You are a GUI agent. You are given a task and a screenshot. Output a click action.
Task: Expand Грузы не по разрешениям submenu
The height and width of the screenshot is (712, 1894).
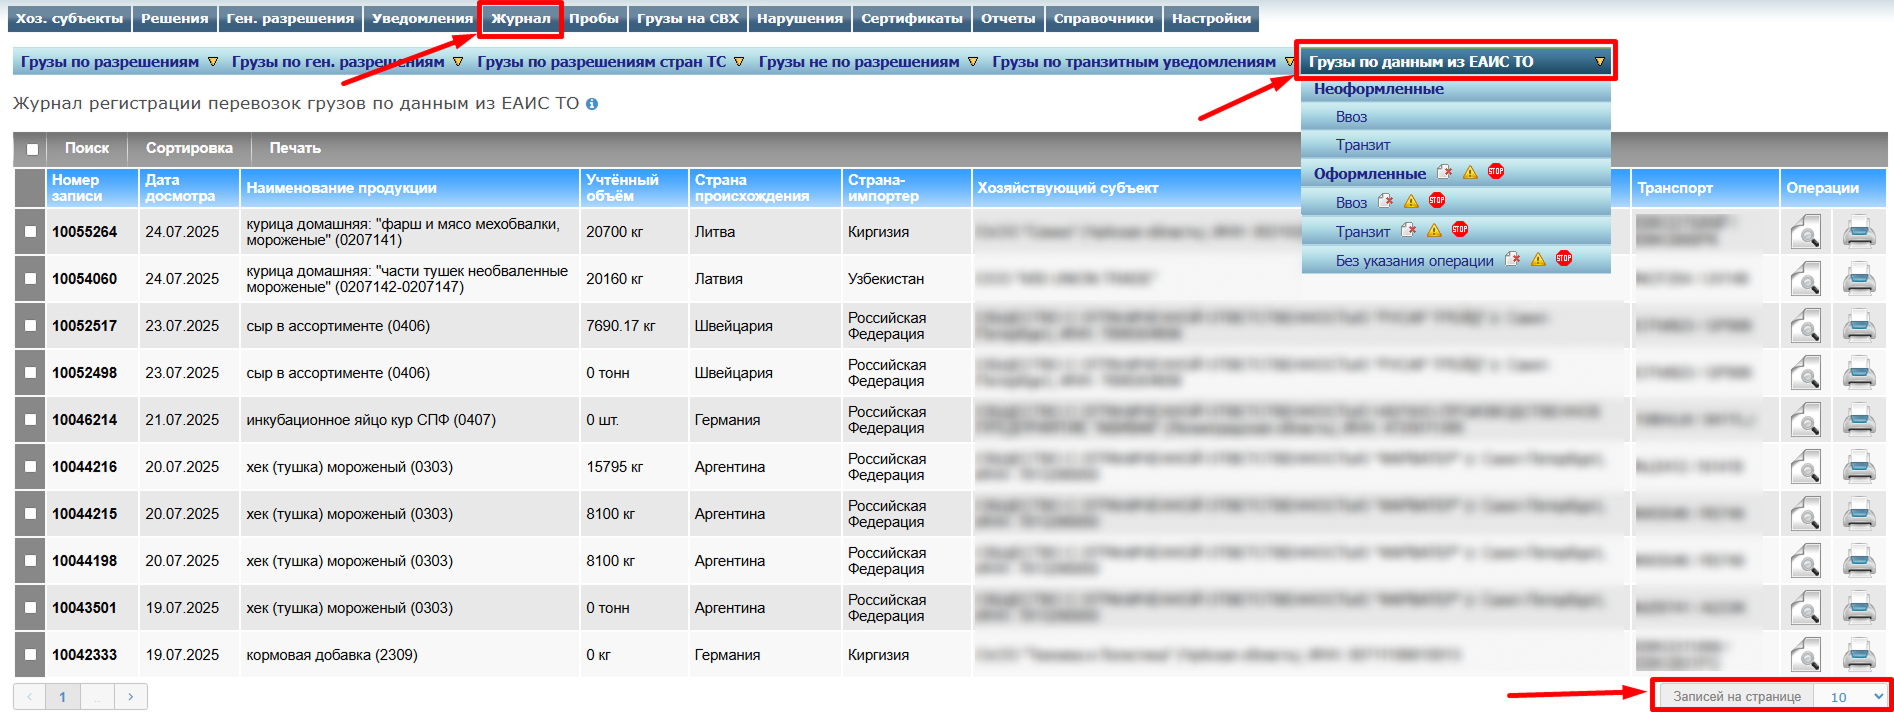click(867, 62)
